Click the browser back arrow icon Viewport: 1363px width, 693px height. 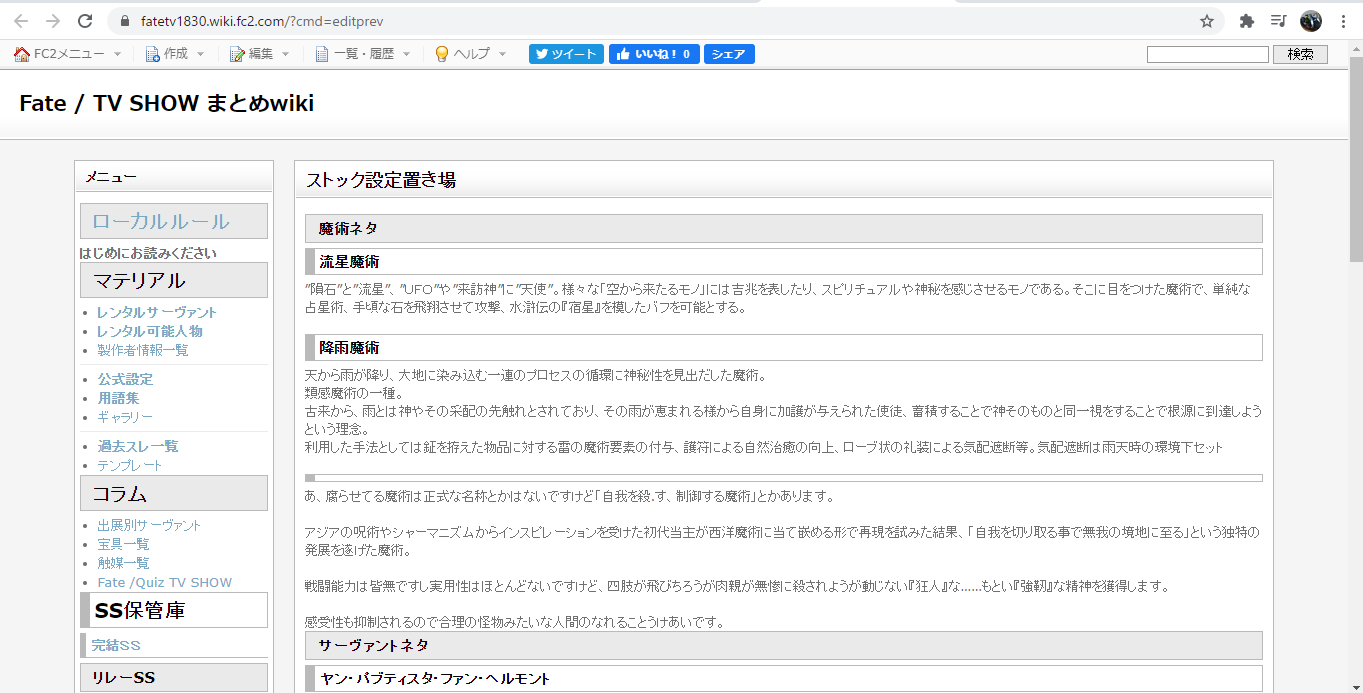point(21,21)
